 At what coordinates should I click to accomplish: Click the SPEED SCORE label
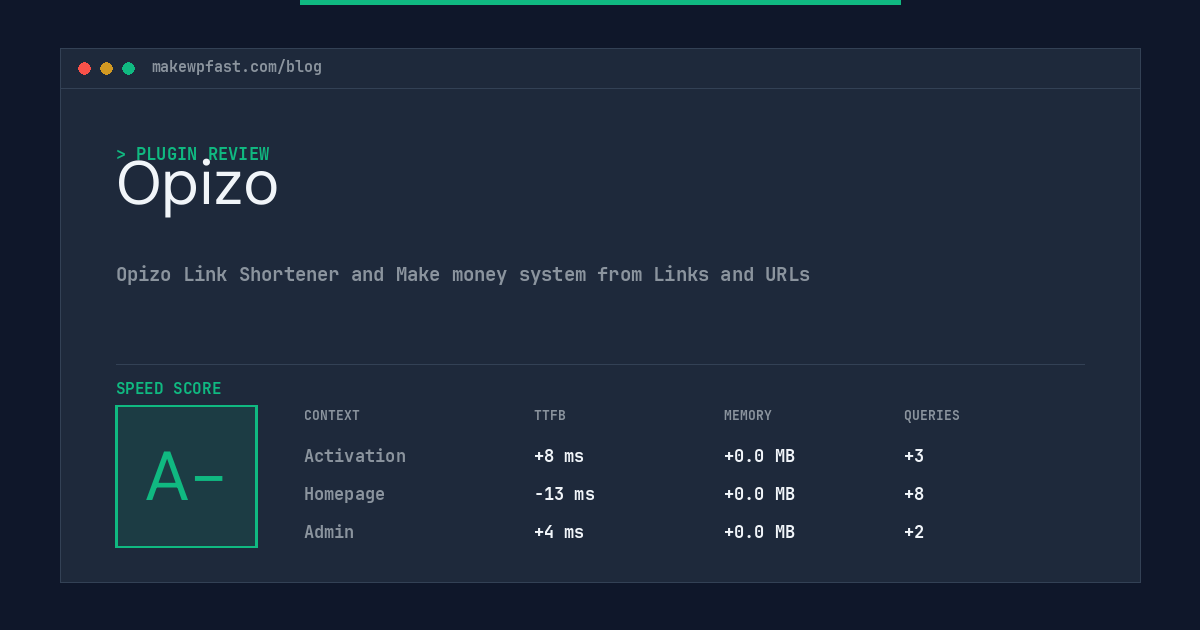click(x=169, y=389)
